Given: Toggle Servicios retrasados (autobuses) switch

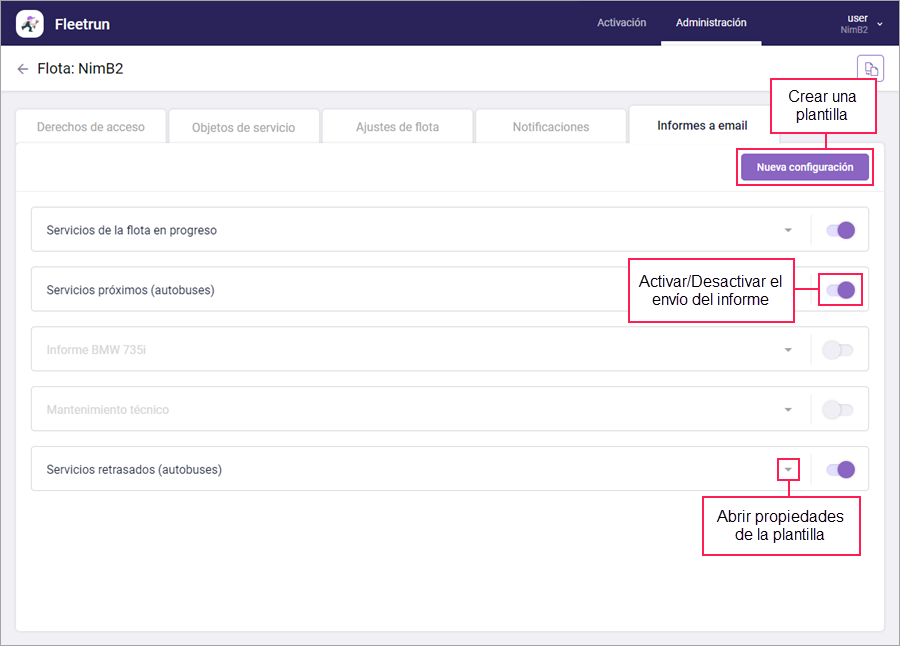Looking at the screenshot, I should [x=840, y=470].
